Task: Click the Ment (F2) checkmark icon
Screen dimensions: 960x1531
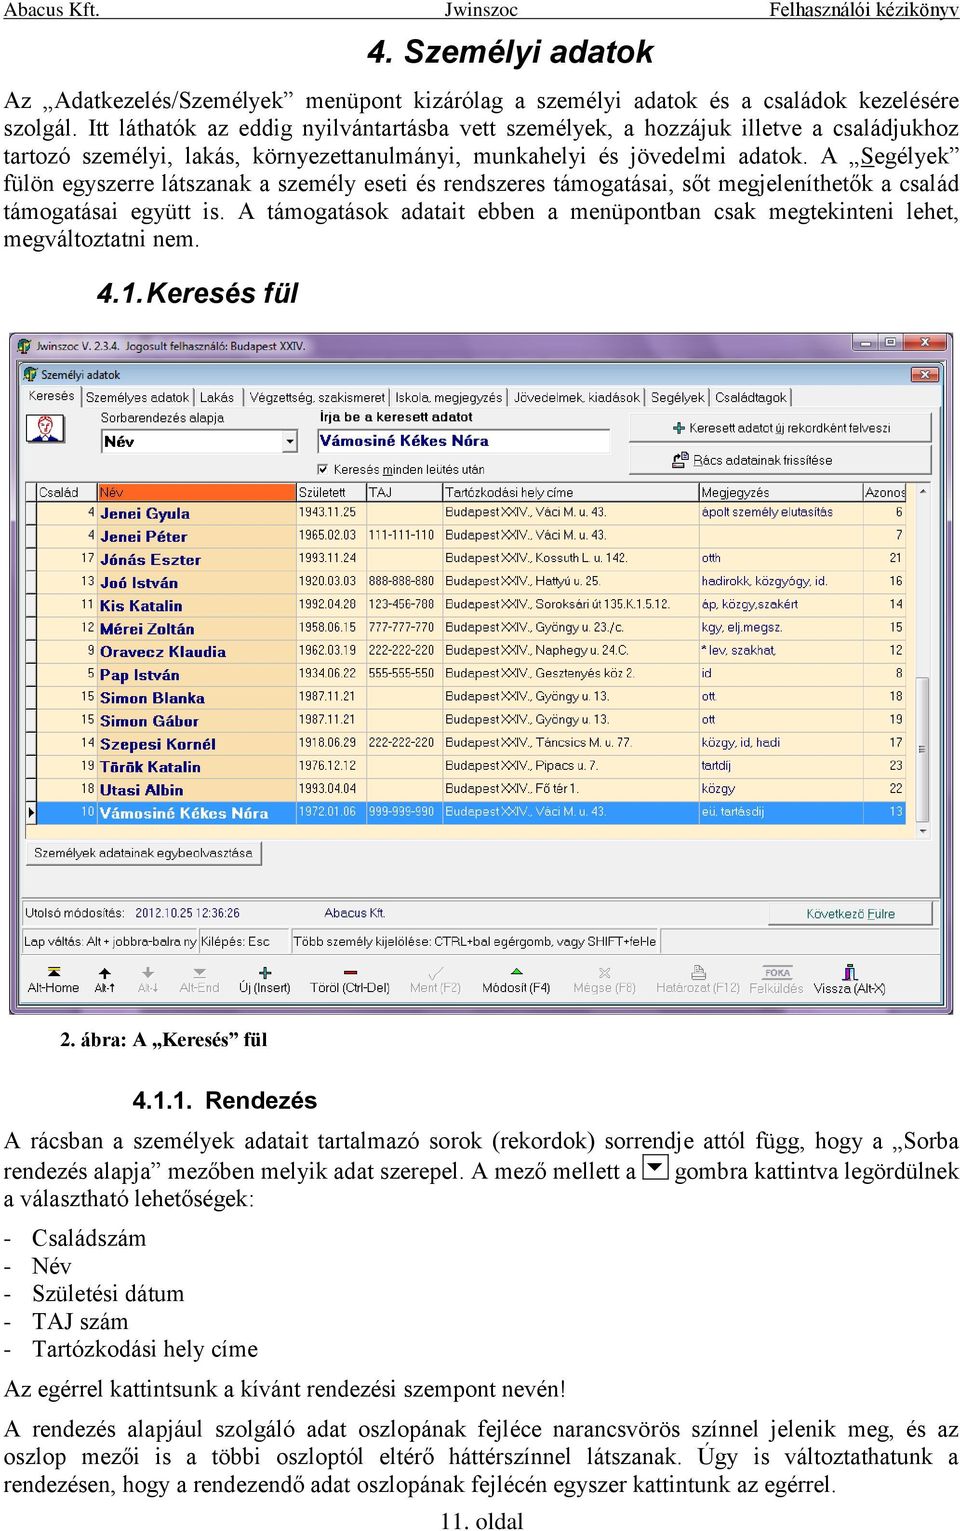Action: (x=435, y=972)
